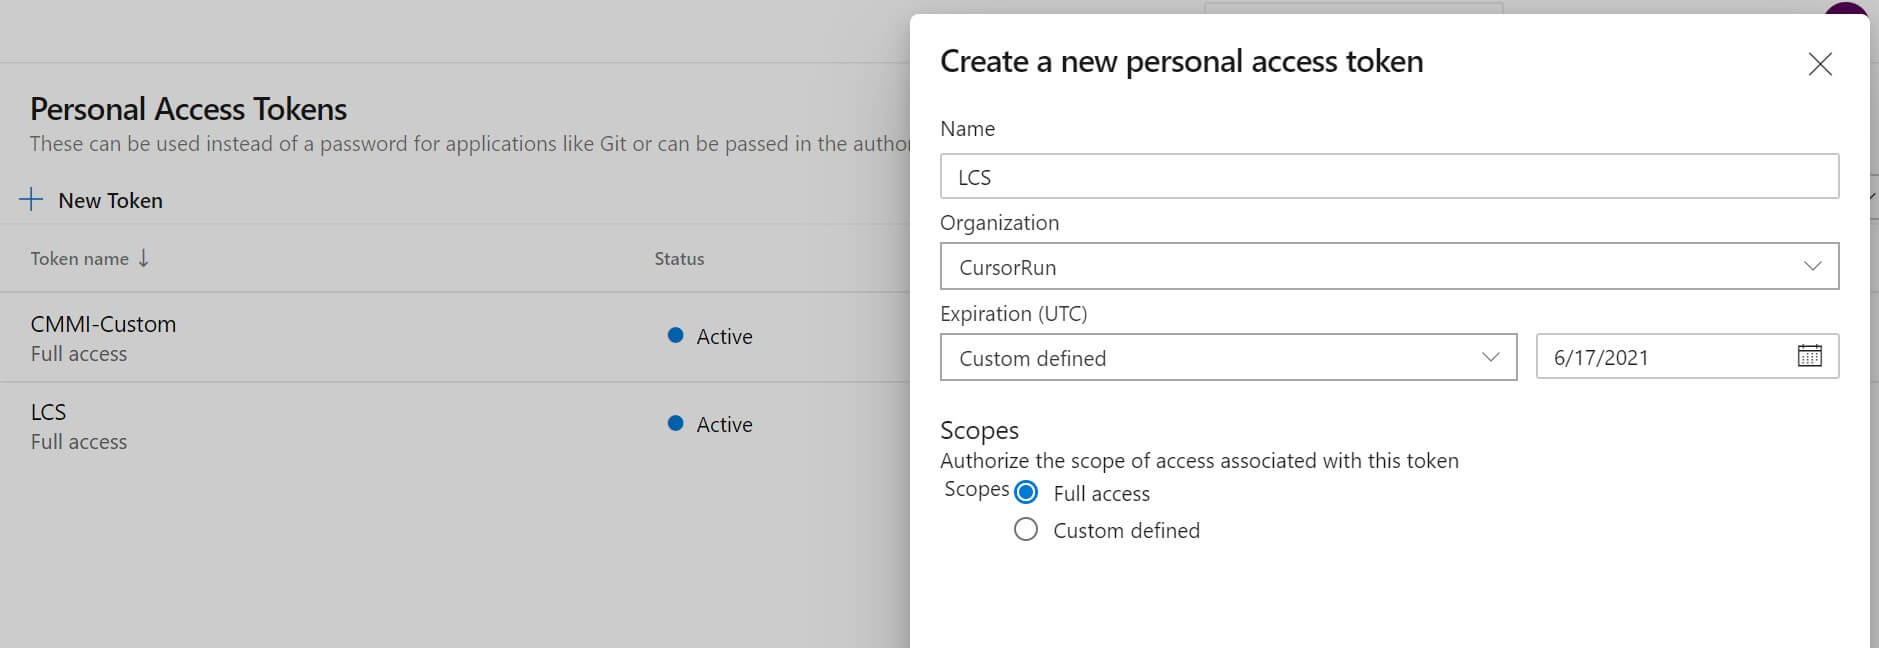The image size is (1879, 648).
Task: Open the Expiration Custom defined dropdown
Action: pos(1227,357)
